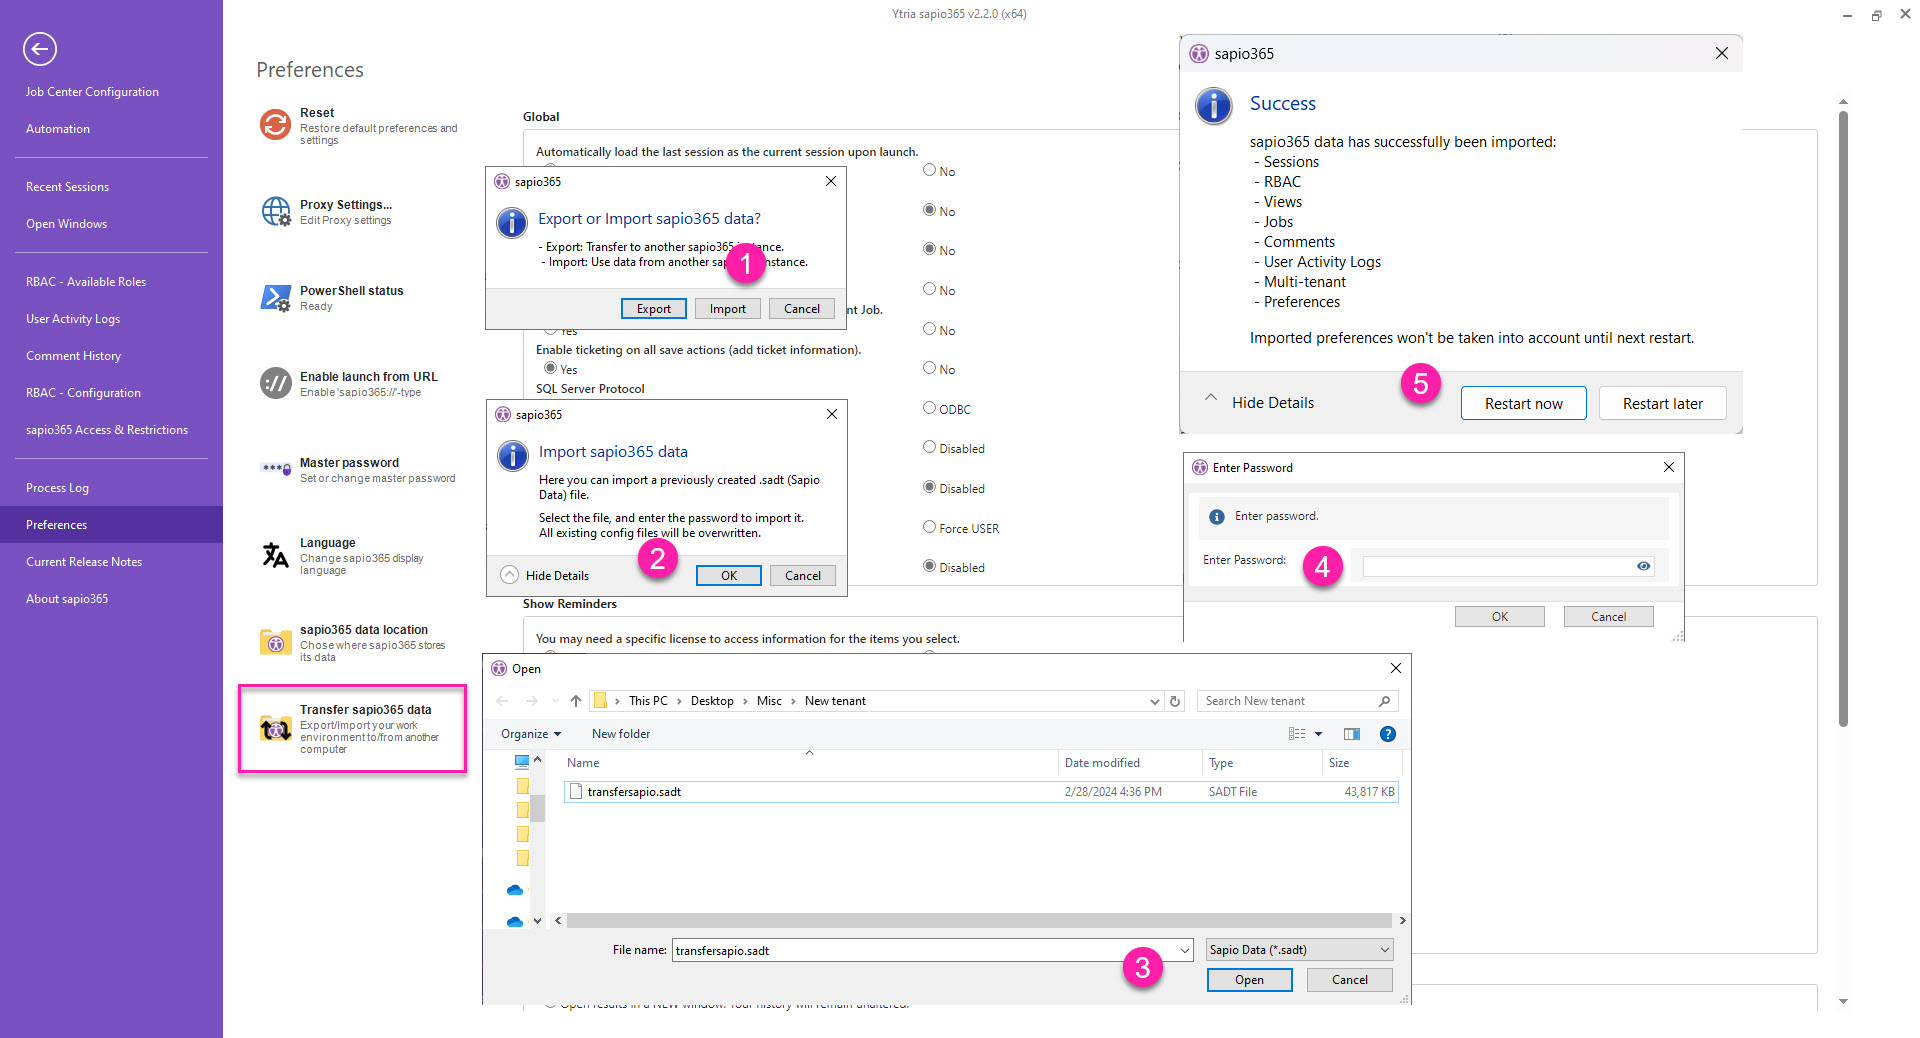Screen dimensions: 1920x1038
Task: Open recent locations dropdown beside forward arrow
Action: (x=555, y=701)
